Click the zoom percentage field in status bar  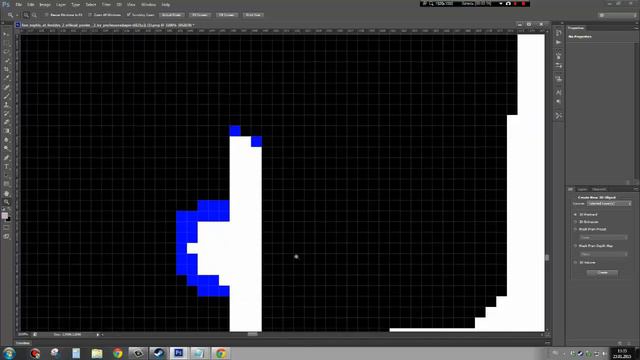click(x=24, y=335)
